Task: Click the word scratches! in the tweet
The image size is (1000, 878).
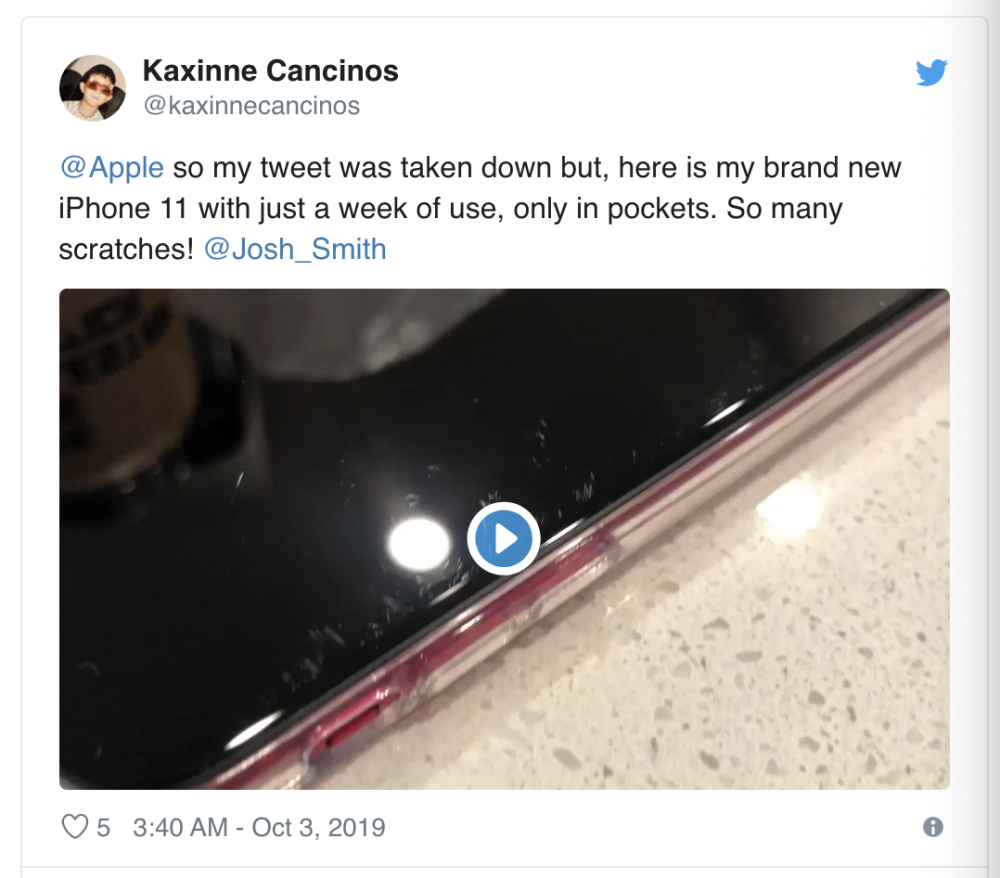Action: [x=126, y=249]
